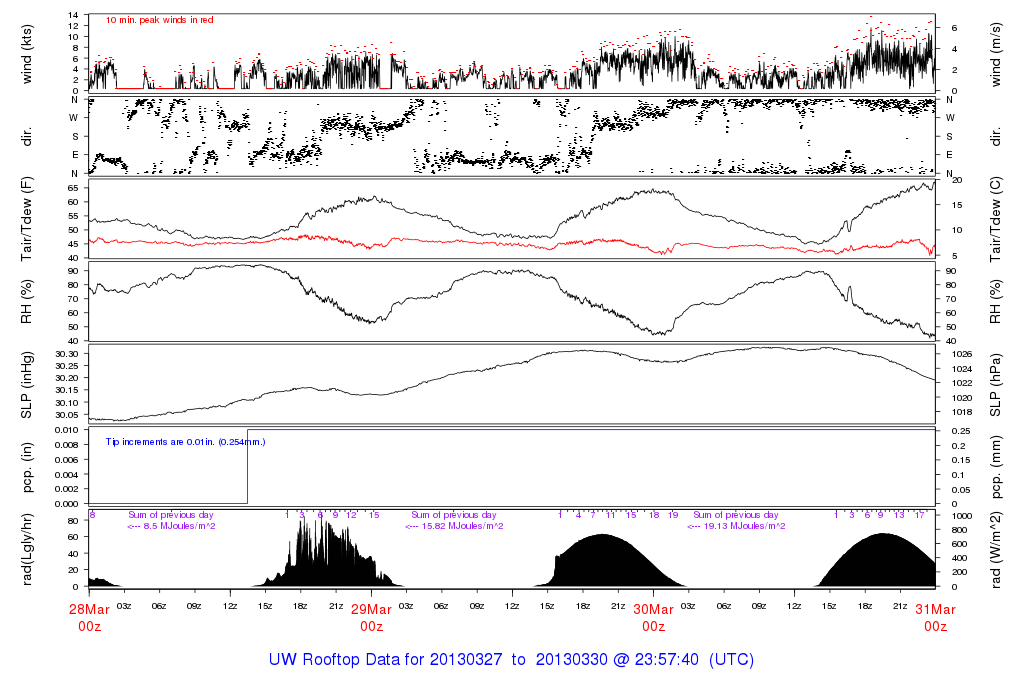Select the 'Tair/Tdew (F)' axis label
Screen dimensions: 1024x700
pyautogui.click(x=27, y=218)
